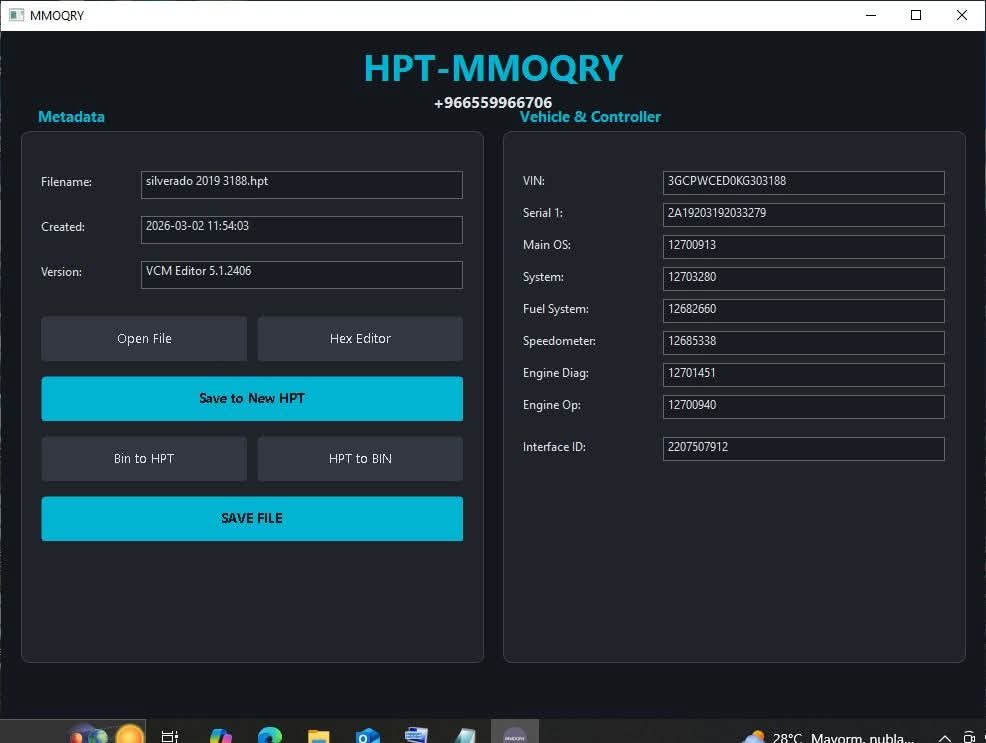Show hidden system tray icons
The height and width of the screenshot is (743, 986).
click(942, 738)
